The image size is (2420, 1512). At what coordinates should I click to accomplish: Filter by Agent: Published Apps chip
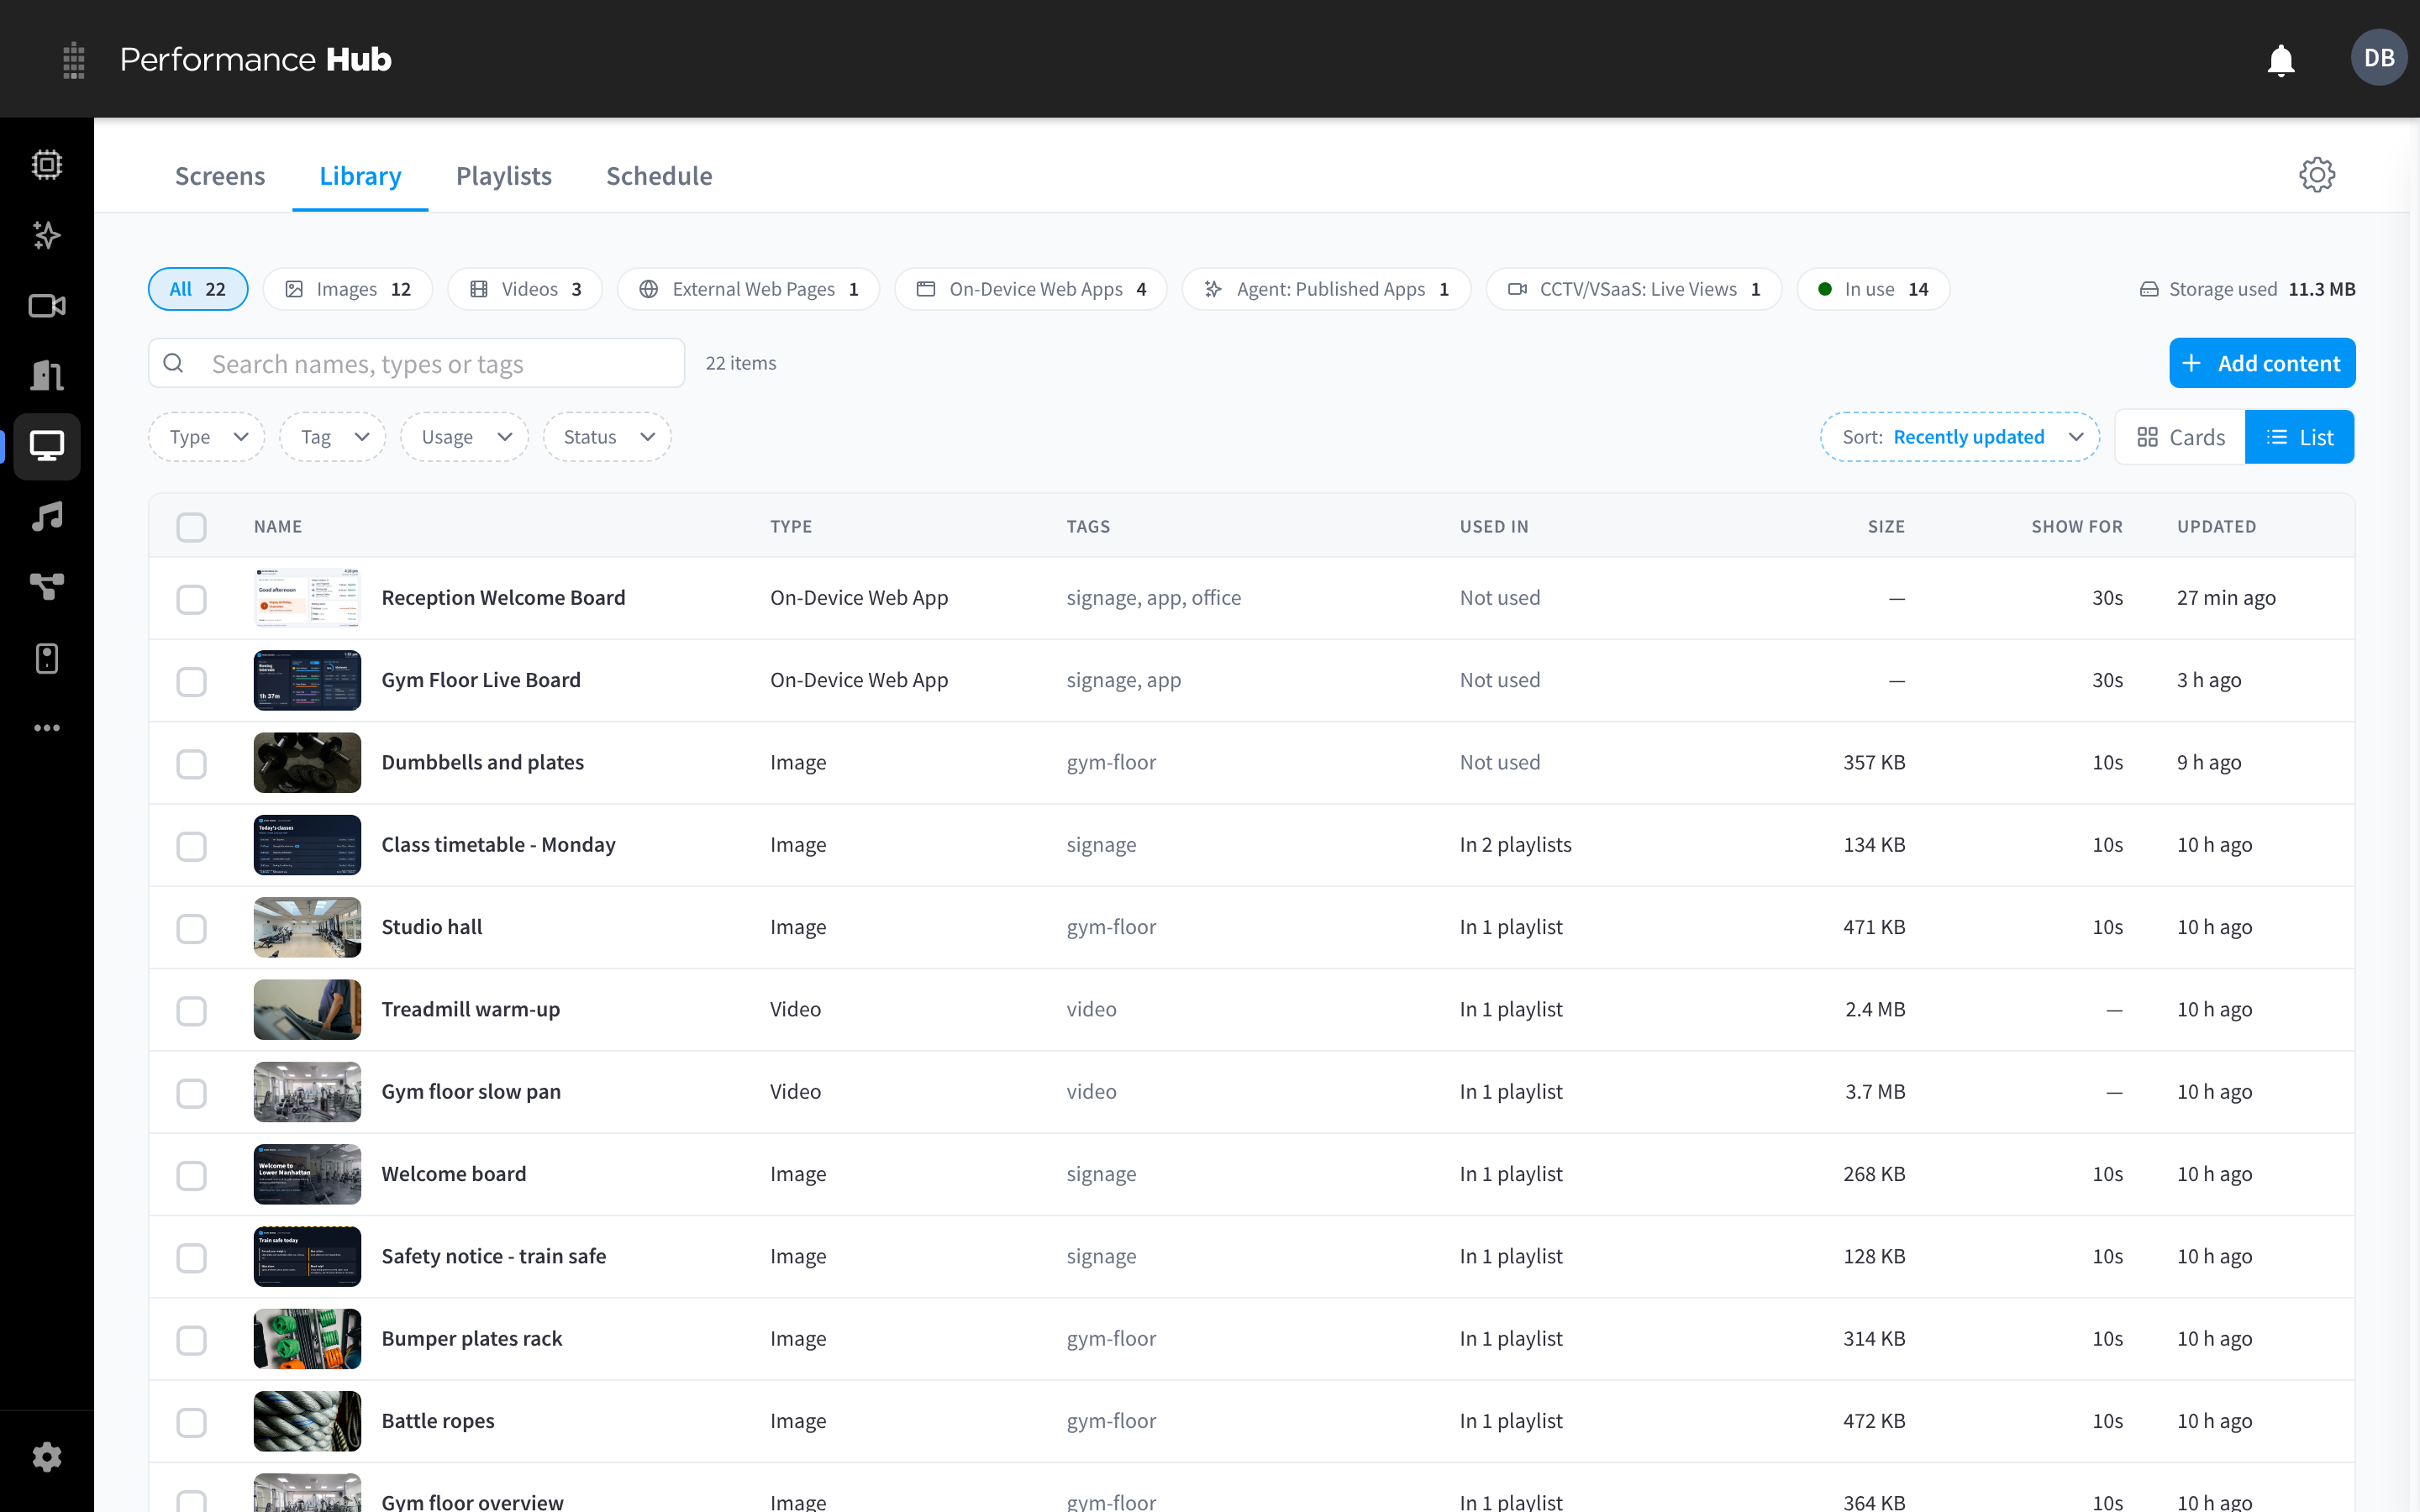point(1326,289)
